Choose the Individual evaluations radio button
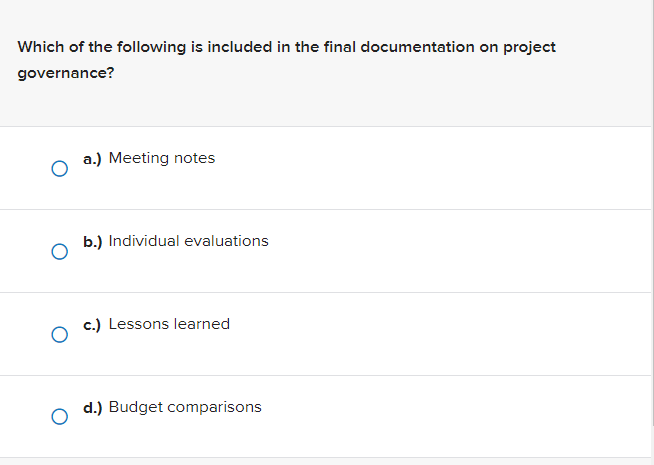Viewport: 654px width, 465px height. pos(60,252)
